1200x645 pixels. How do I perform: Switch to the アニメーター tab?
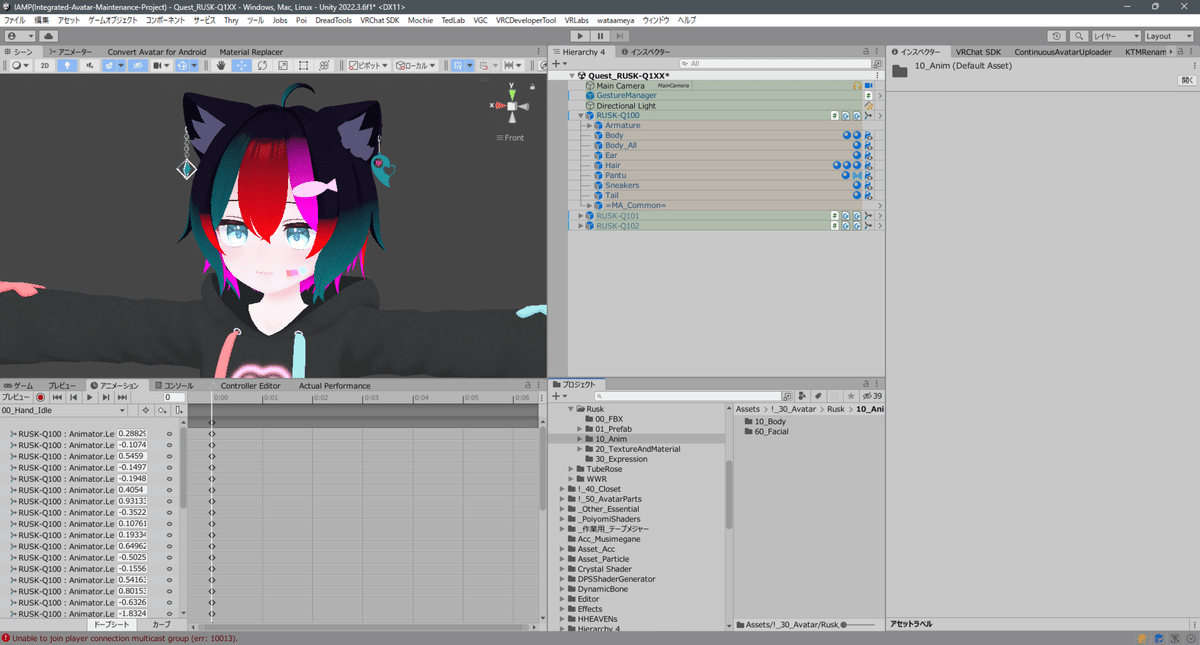tap(70, 52)
